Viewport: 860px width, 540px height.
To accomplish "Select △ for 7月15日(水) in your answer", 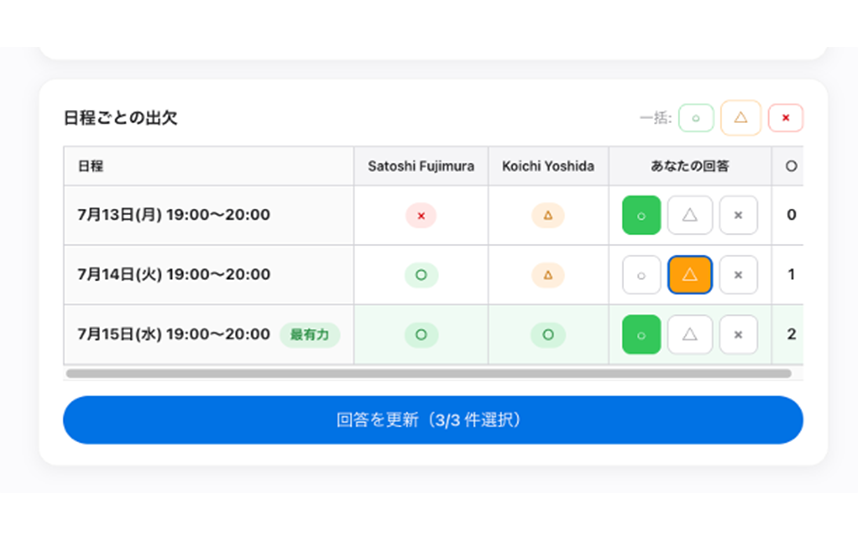I will click(x=689, y=334).
